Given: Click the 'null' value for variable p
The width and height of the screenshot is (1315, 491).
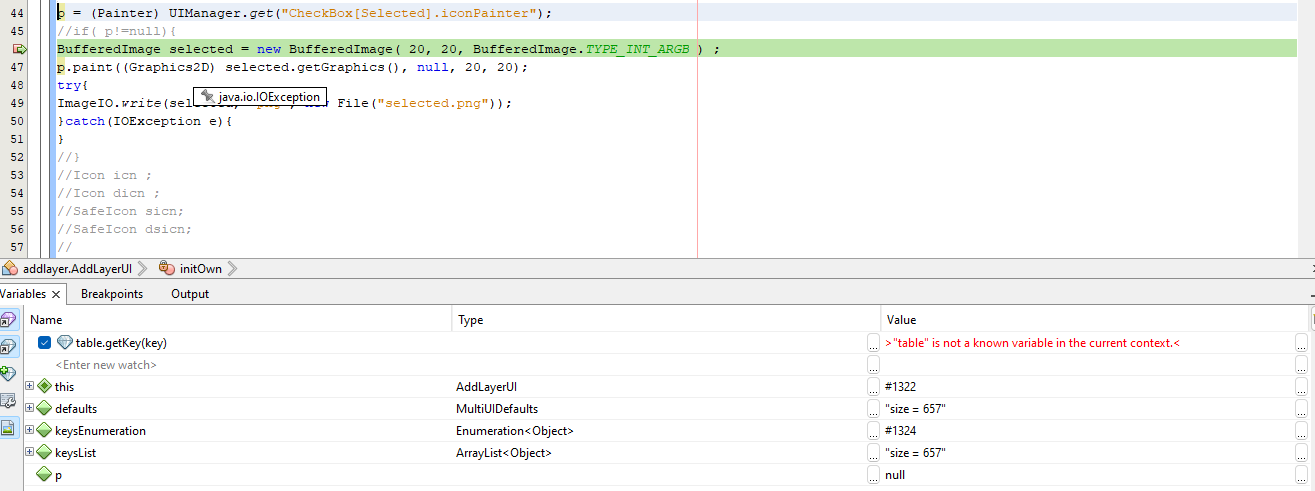Looking at the screenshot, I should 895,475.
